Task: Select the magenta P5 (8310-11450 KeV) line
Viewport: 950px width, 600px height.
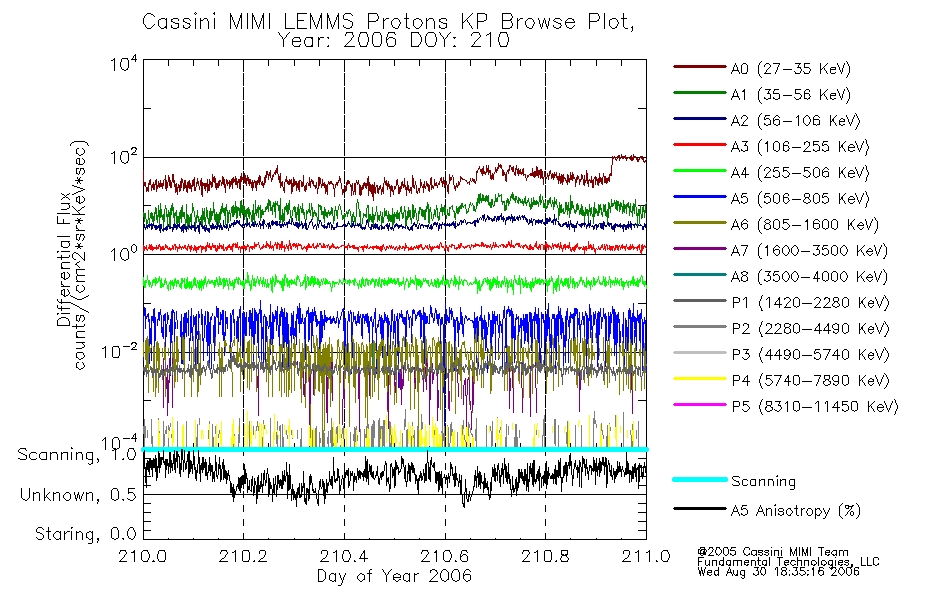Action: click(x=700, y=404)
